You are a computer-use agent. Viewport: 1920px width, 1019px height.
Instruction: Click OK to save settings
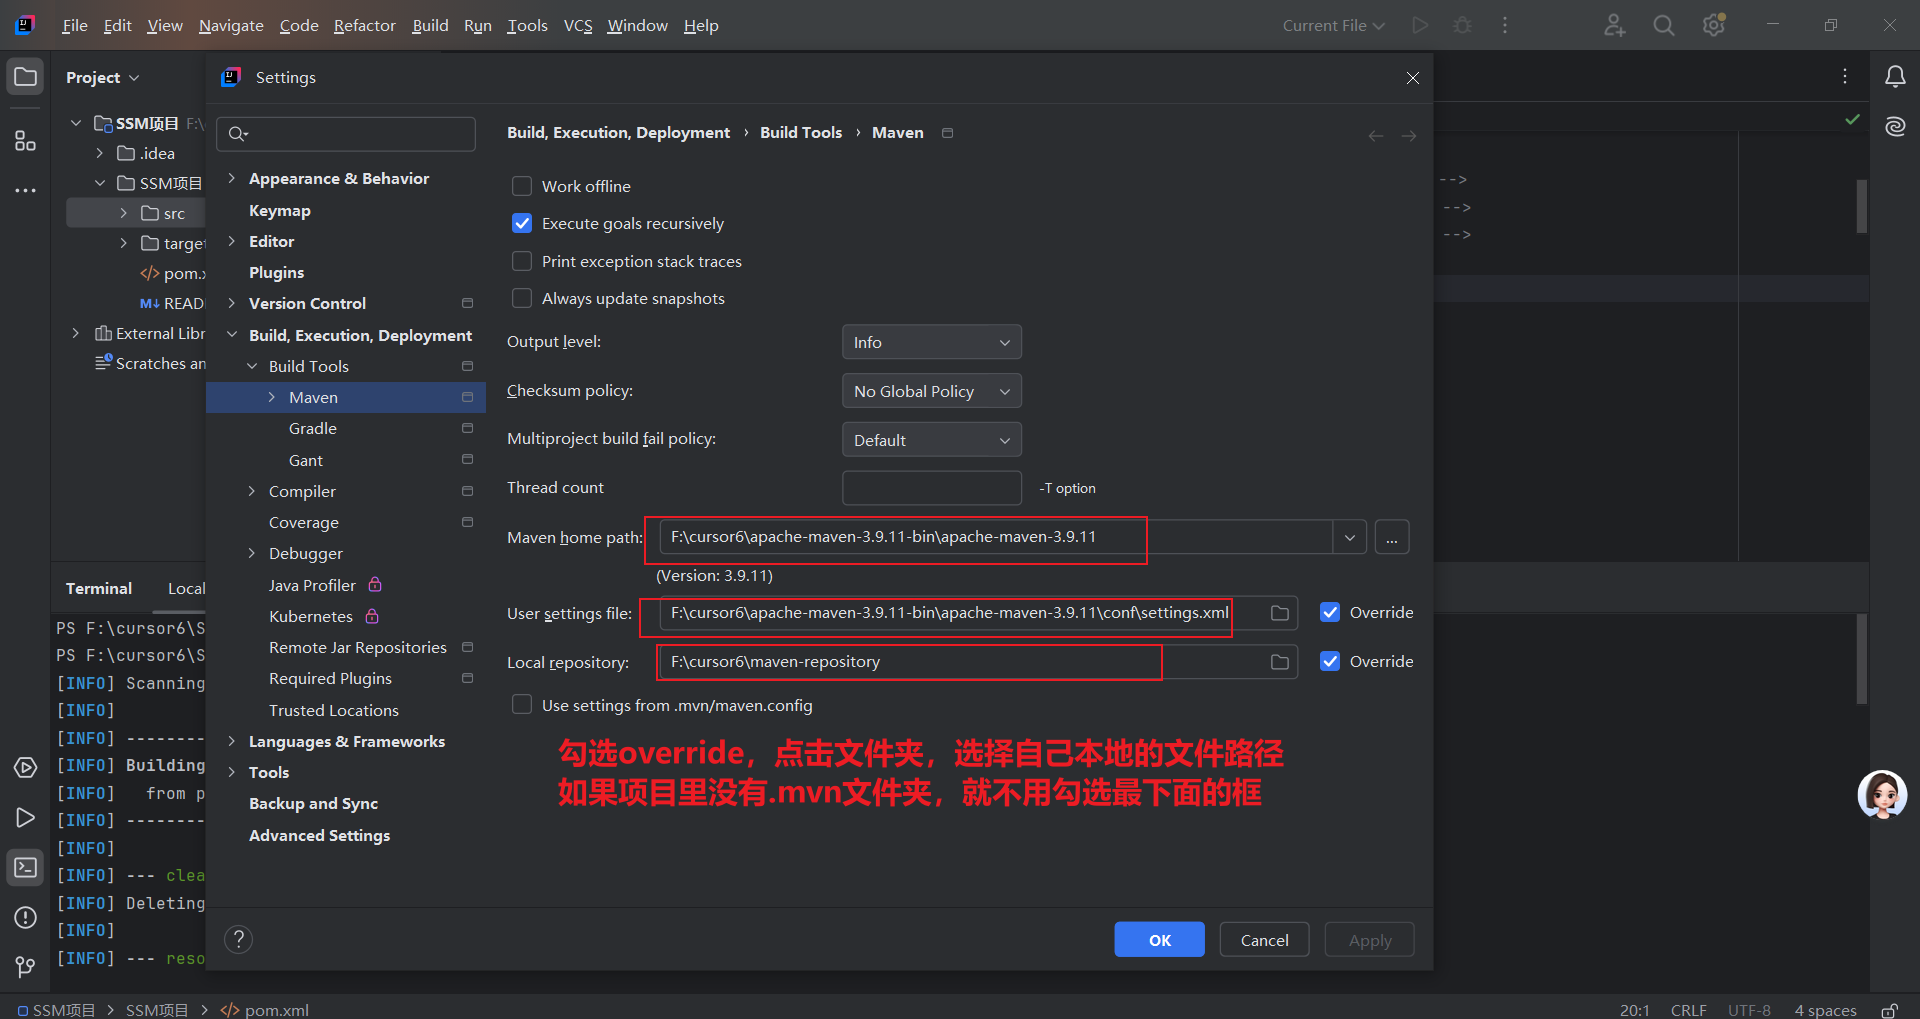(1160, 940)
